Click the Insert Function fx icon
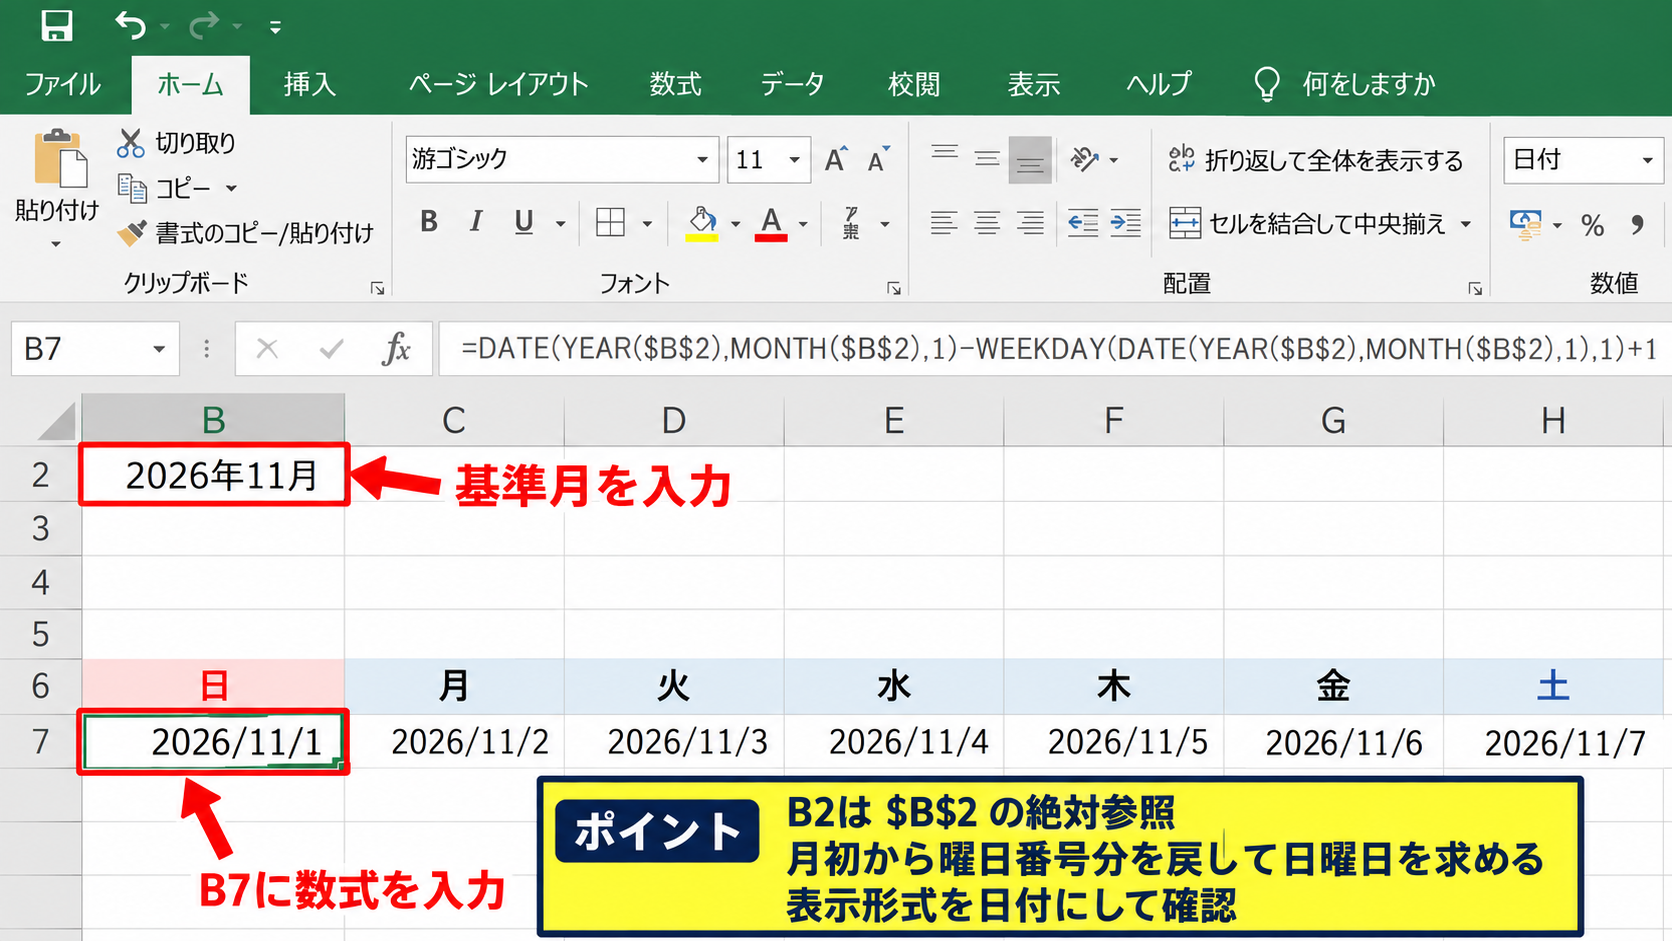1672x941 pixels. pyautogui.click(x=396, y=349)
